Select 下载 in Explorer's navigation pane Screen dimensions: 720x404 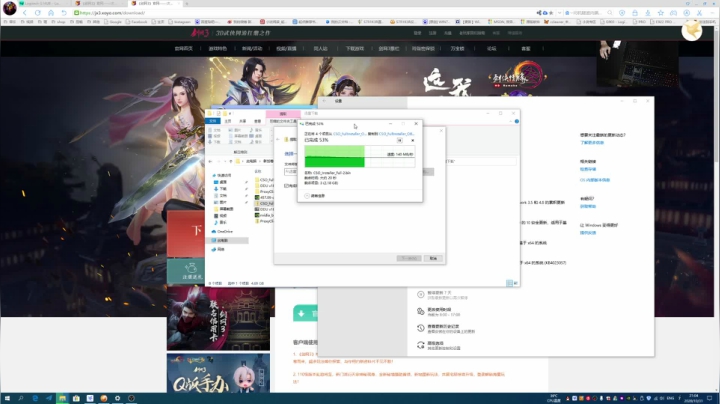pyautogui.click(x=220, y=189)
